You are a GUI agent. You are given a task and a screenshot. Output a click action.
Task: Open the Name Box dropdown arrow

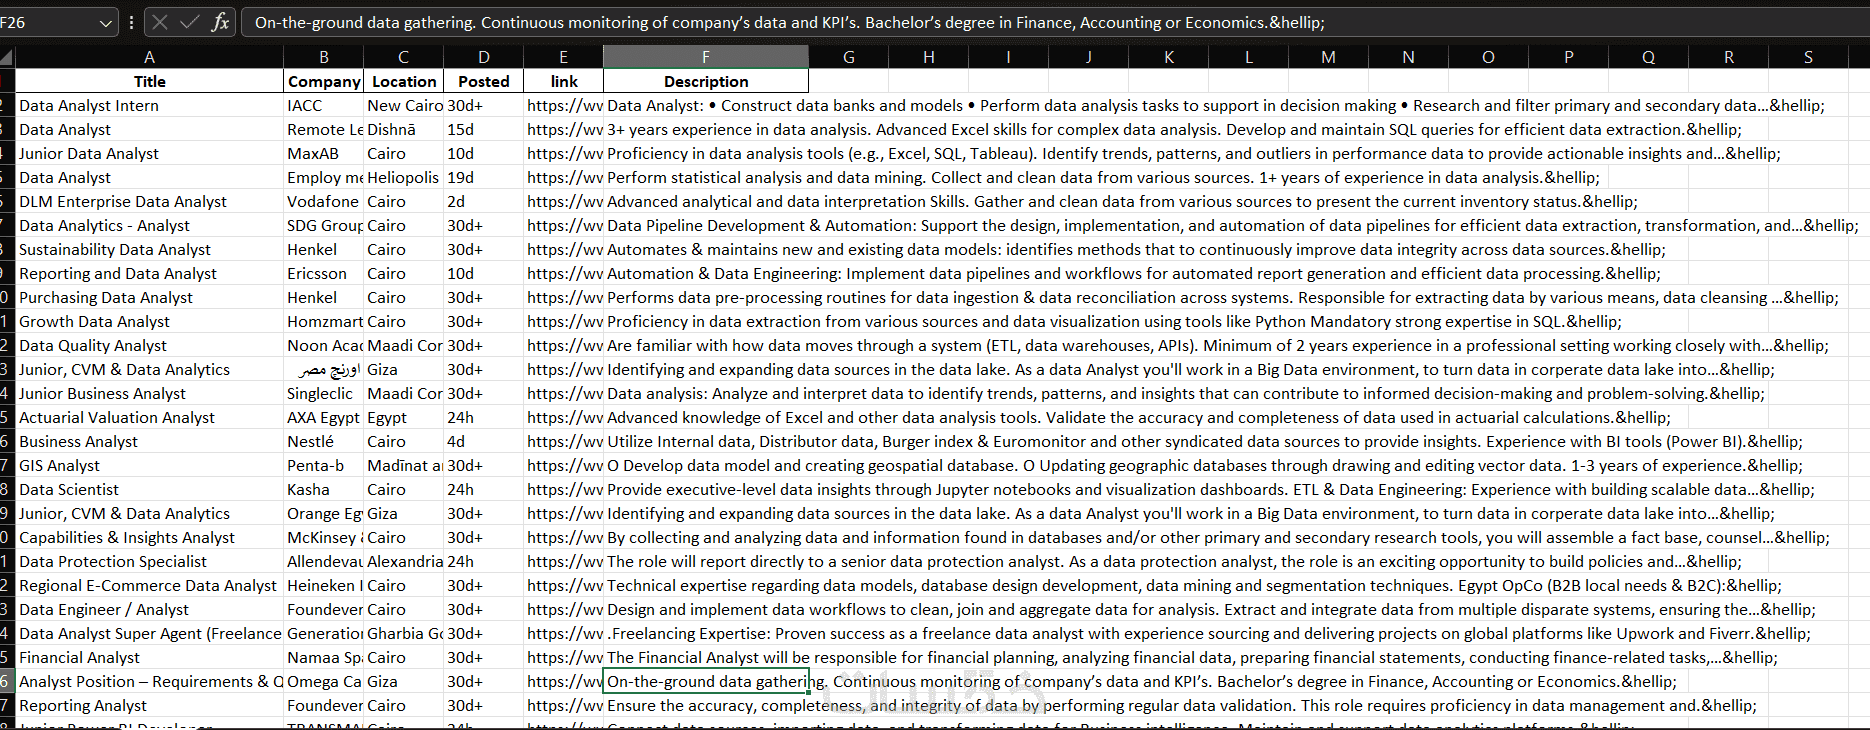pos(106,22)
